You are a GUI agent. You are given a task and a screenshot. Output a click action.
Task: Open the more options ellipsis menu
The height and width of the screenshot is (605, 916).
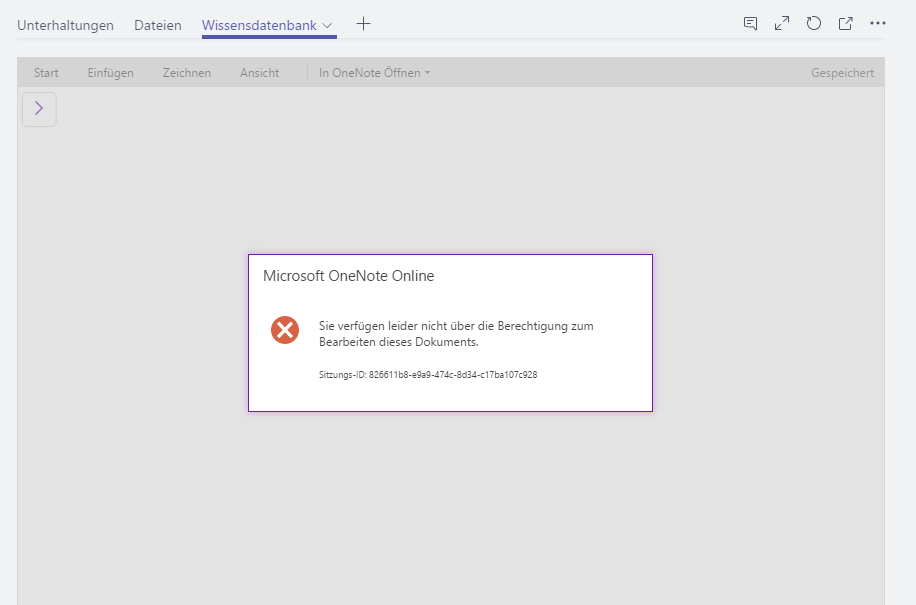877,23
